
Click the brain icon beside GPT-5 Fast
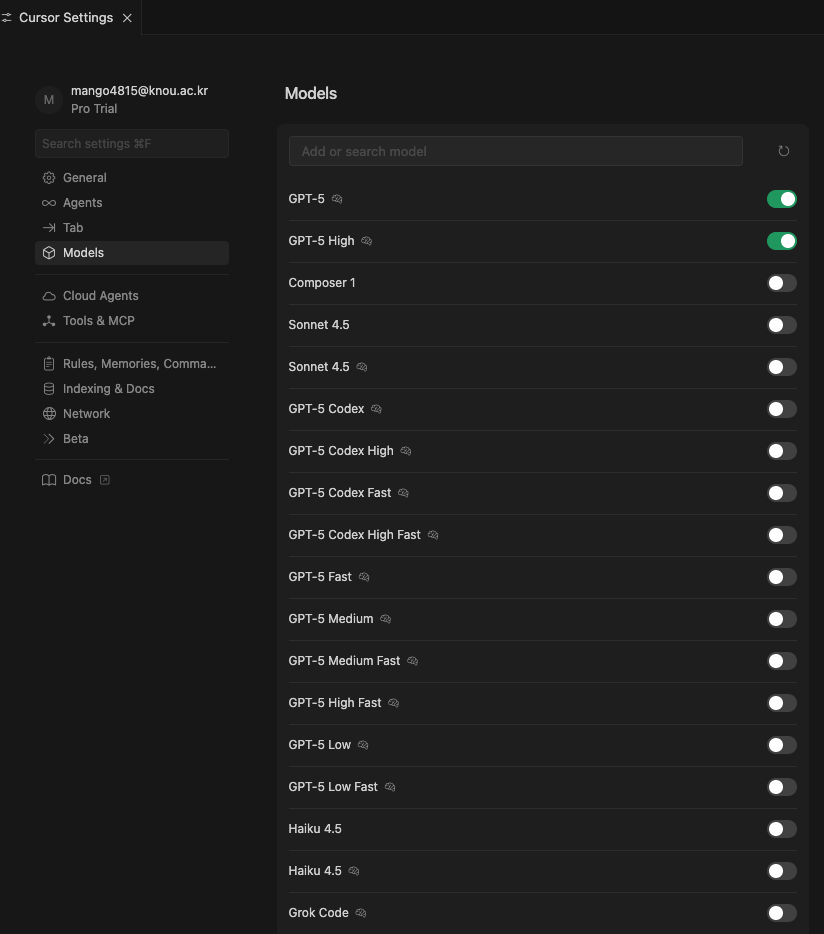[364, 577]
